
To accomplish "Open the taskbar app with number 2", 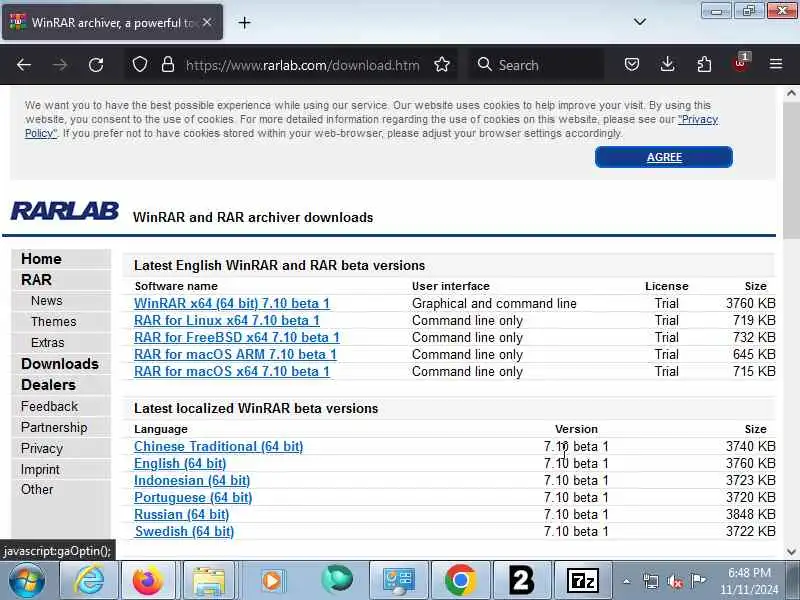I will coord(522,581).
